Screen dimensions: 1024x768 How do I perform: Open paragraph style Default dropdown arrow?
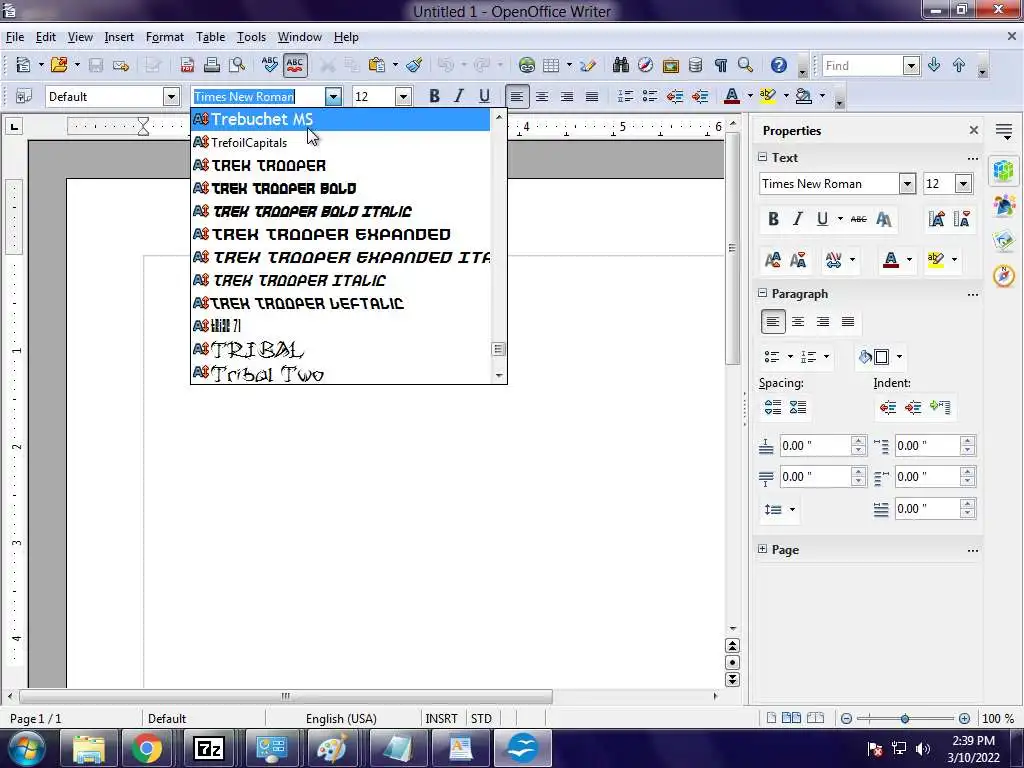(171, 97)
